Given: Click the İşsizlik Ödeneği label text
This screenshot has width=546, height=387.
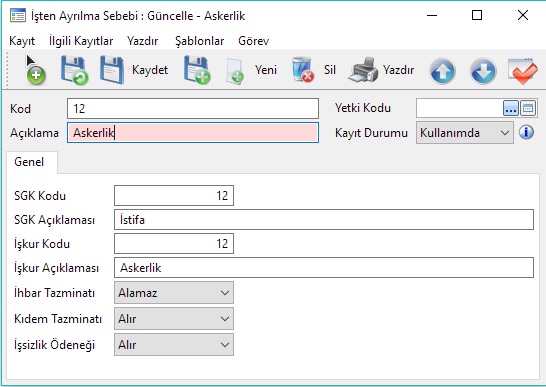Looking at the screenshot, I should (x=54, y=345).
